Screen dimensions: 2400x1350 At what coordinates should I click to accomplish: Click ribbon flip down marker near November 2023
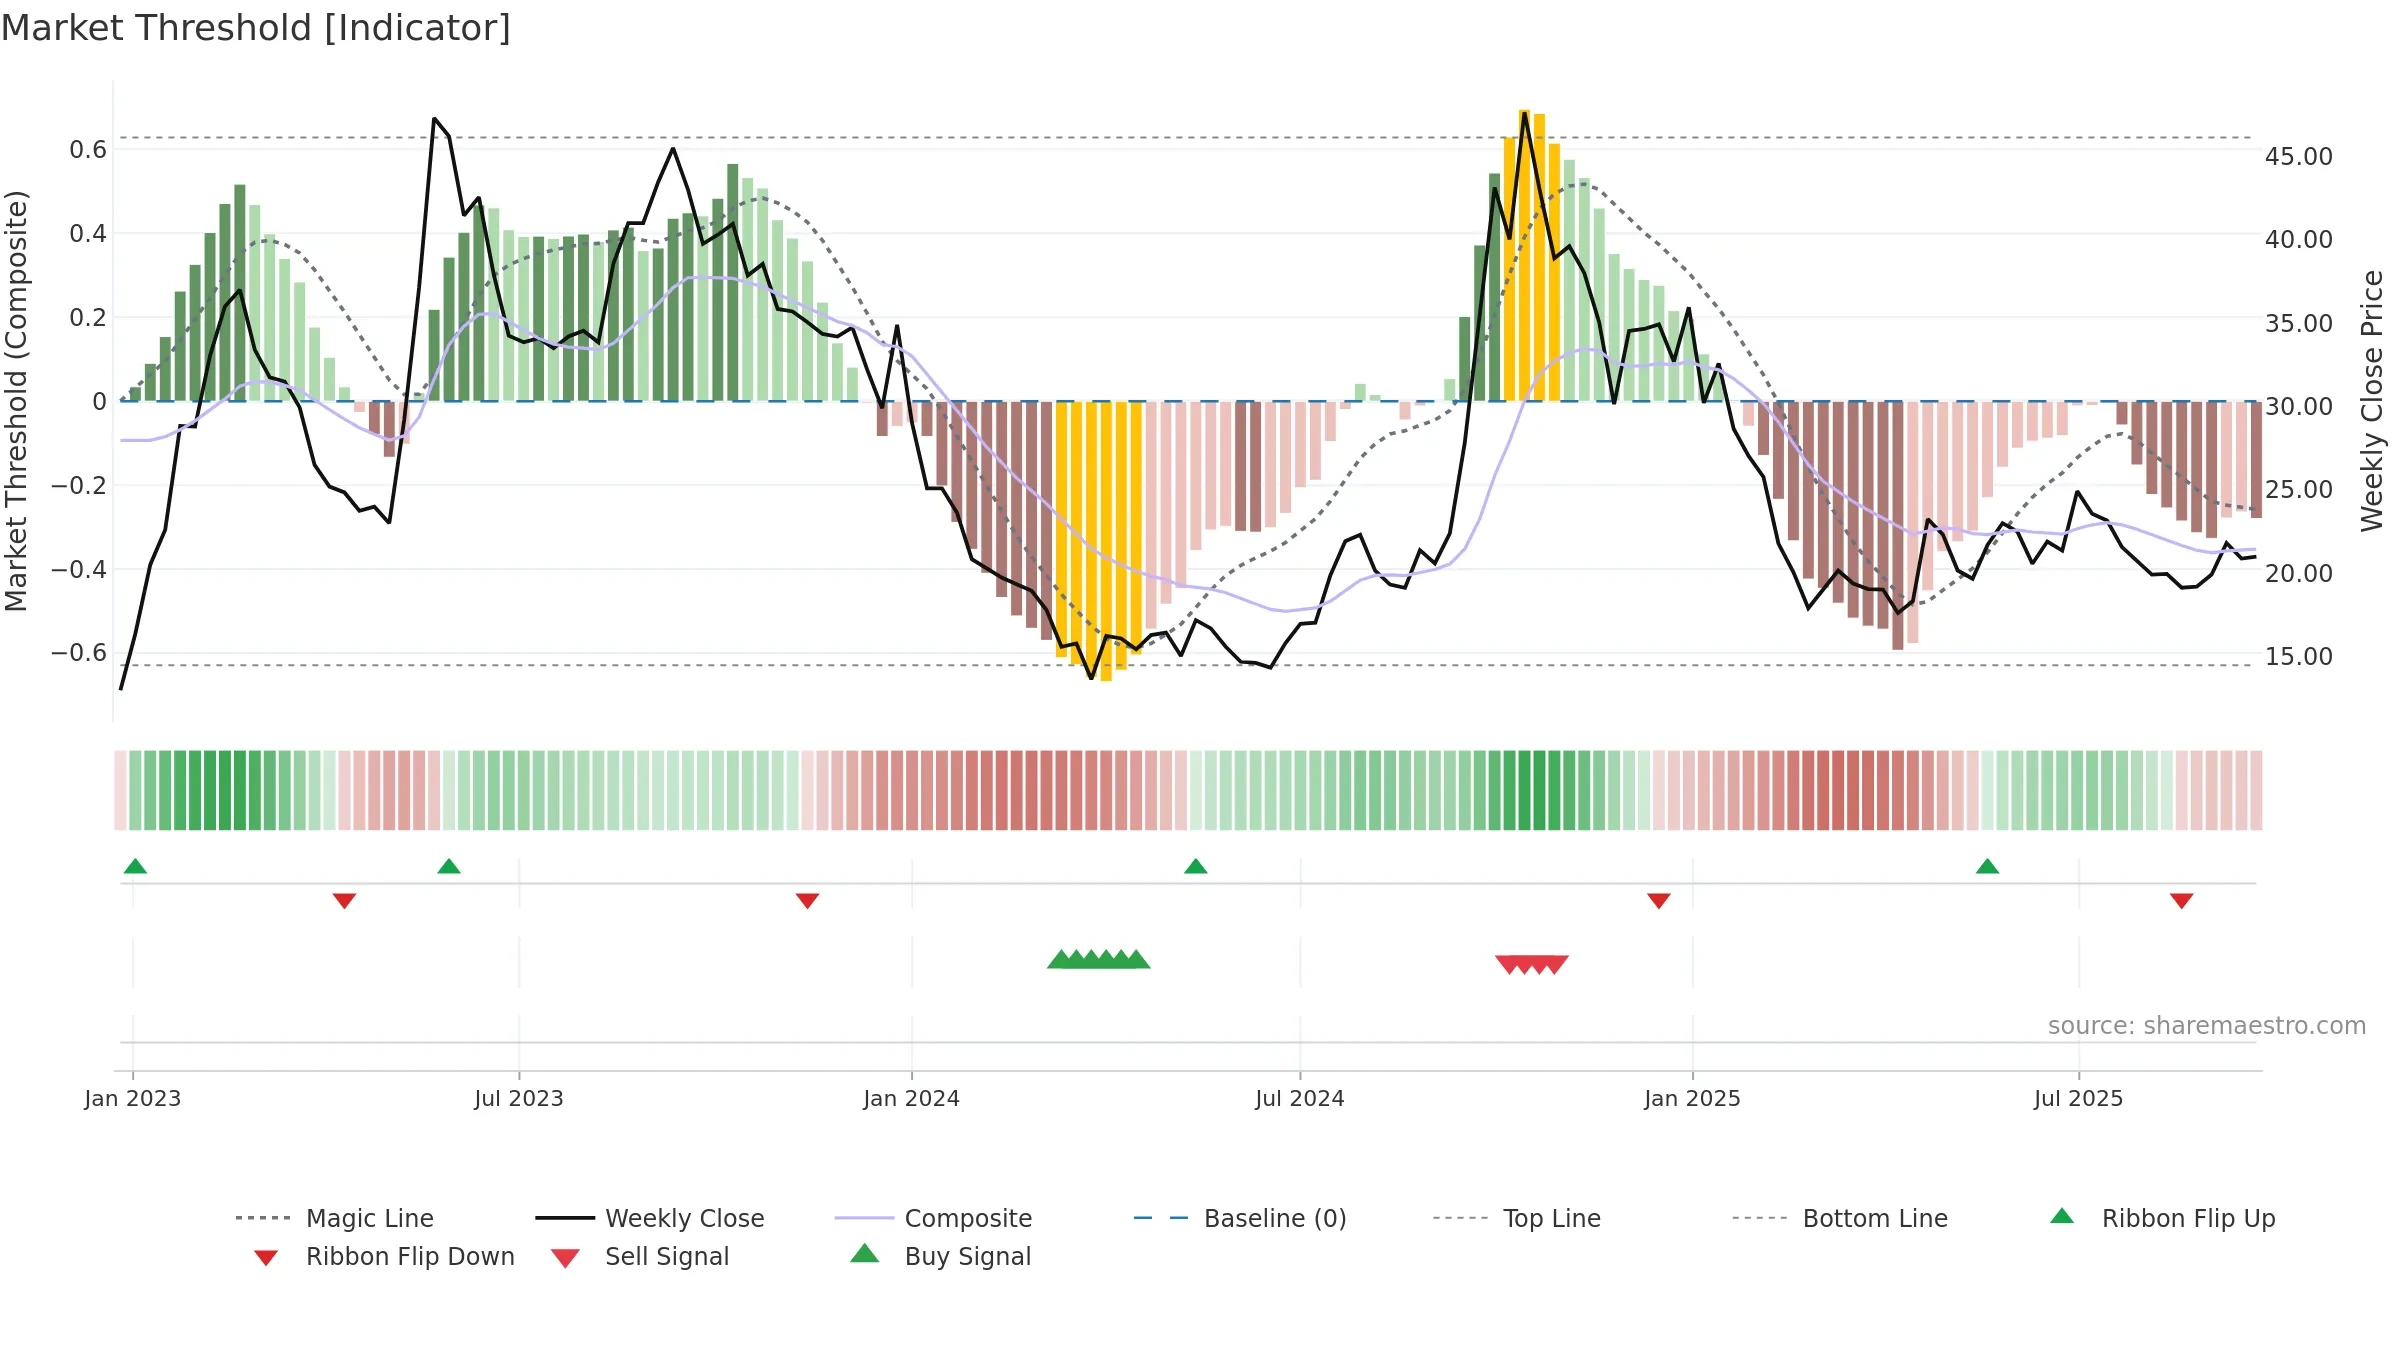tap(808, 901)
